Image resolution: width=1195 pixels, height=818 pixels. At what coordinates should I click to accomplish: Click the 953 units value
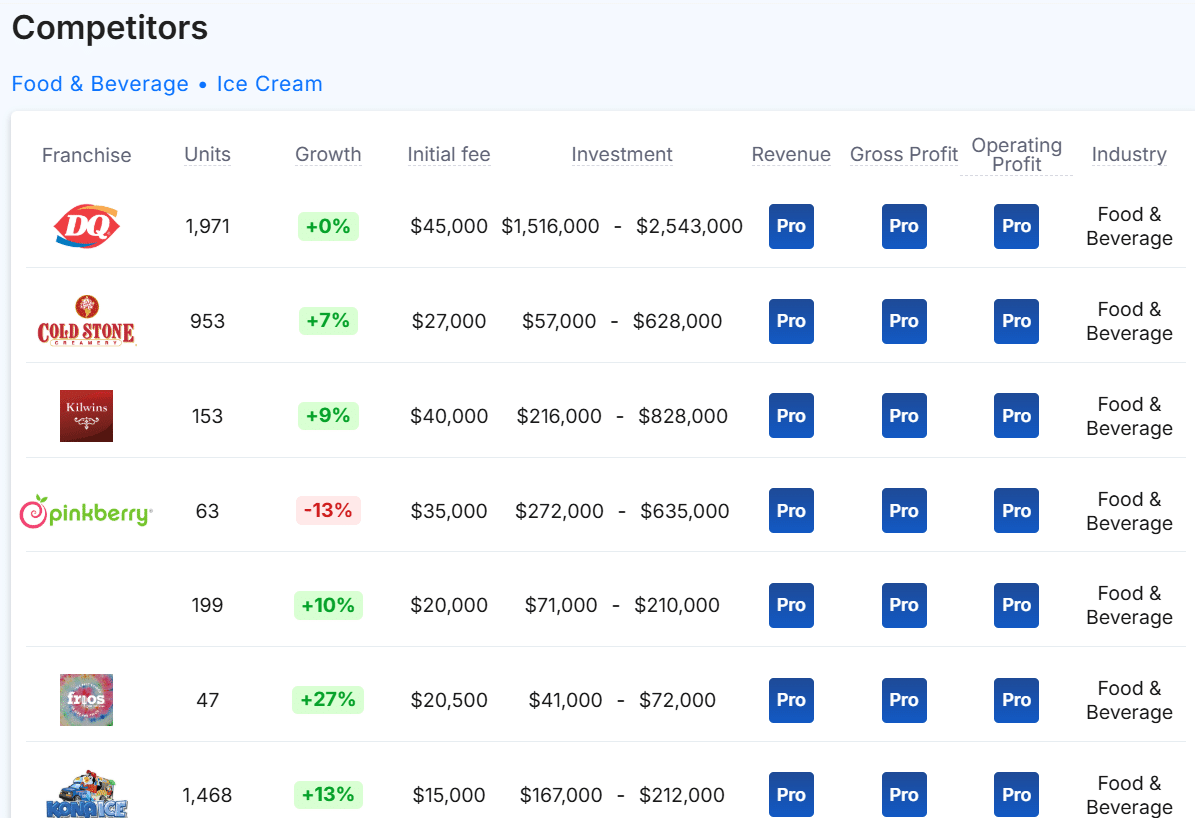pyautogui.click(x=207, y=321)
